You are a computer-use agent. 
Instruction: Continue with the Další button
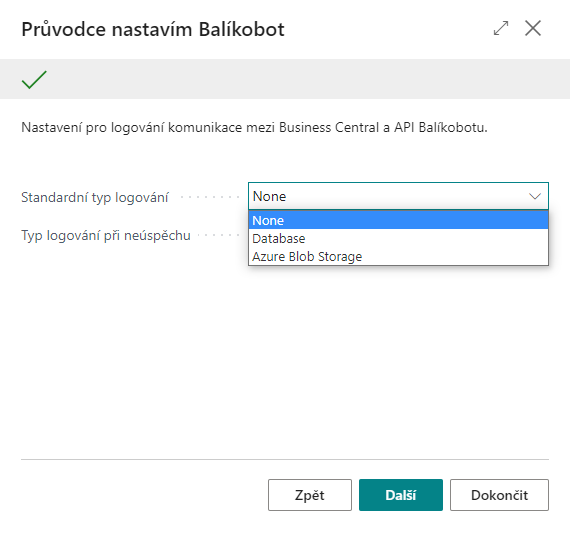coord(401,495)
